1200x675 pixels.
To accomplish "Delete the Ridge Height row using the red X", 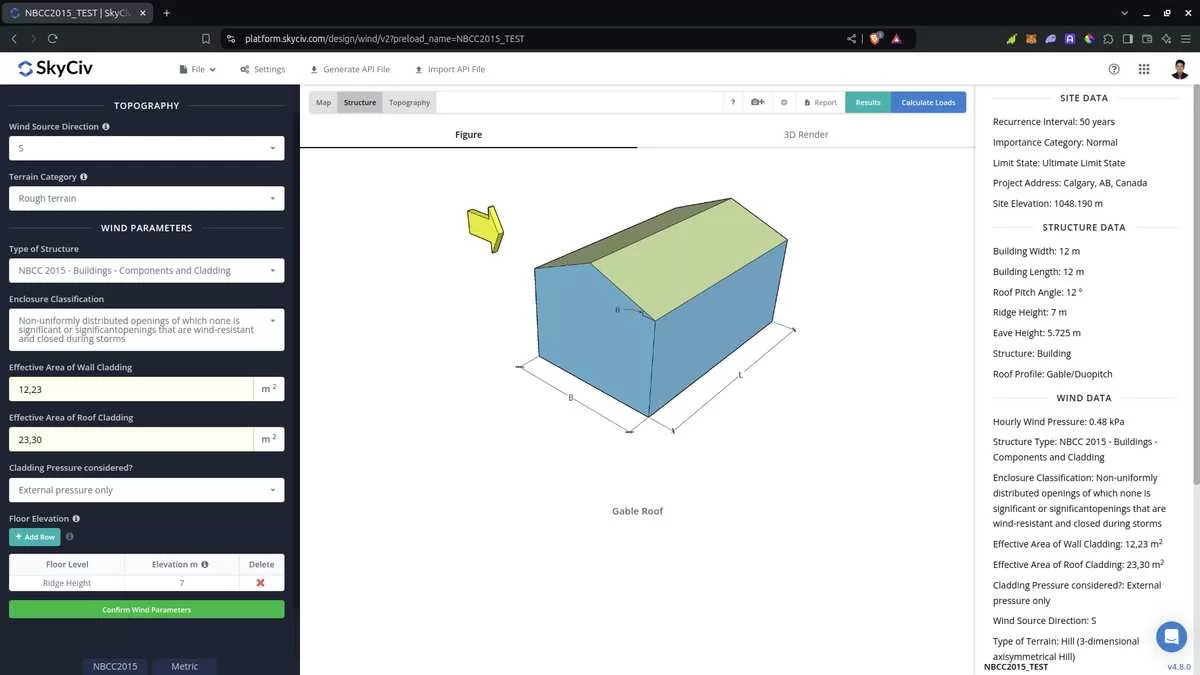I will 261,583.
